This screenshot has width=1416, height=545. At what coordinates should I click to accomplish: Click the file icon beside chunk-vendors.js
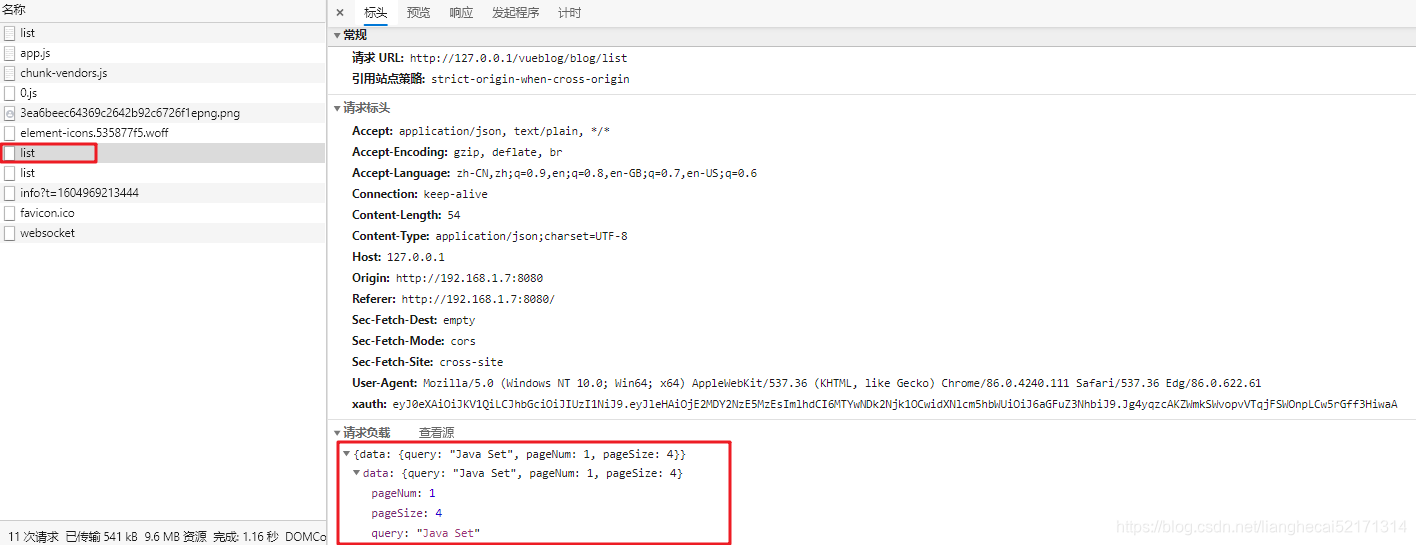(10, 73)
